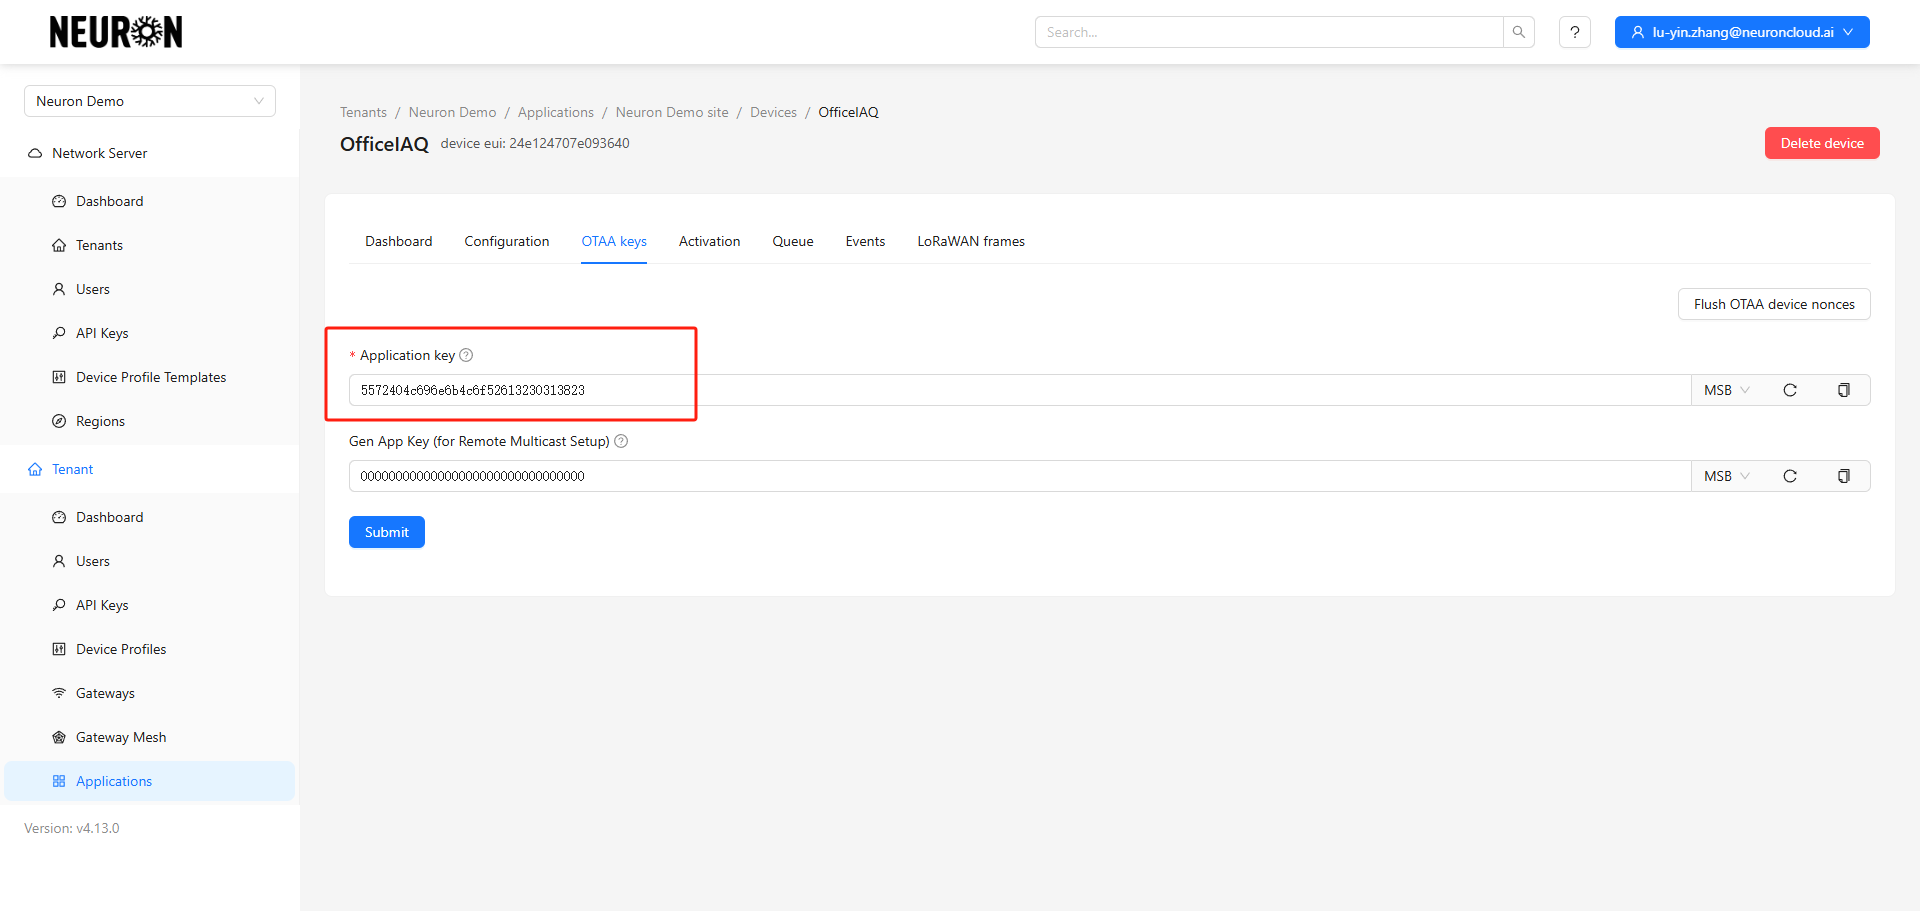Screen dimensions: 1920x911
Task: Open Tenant API Keys menu item
Action: (x=150, y=605)
